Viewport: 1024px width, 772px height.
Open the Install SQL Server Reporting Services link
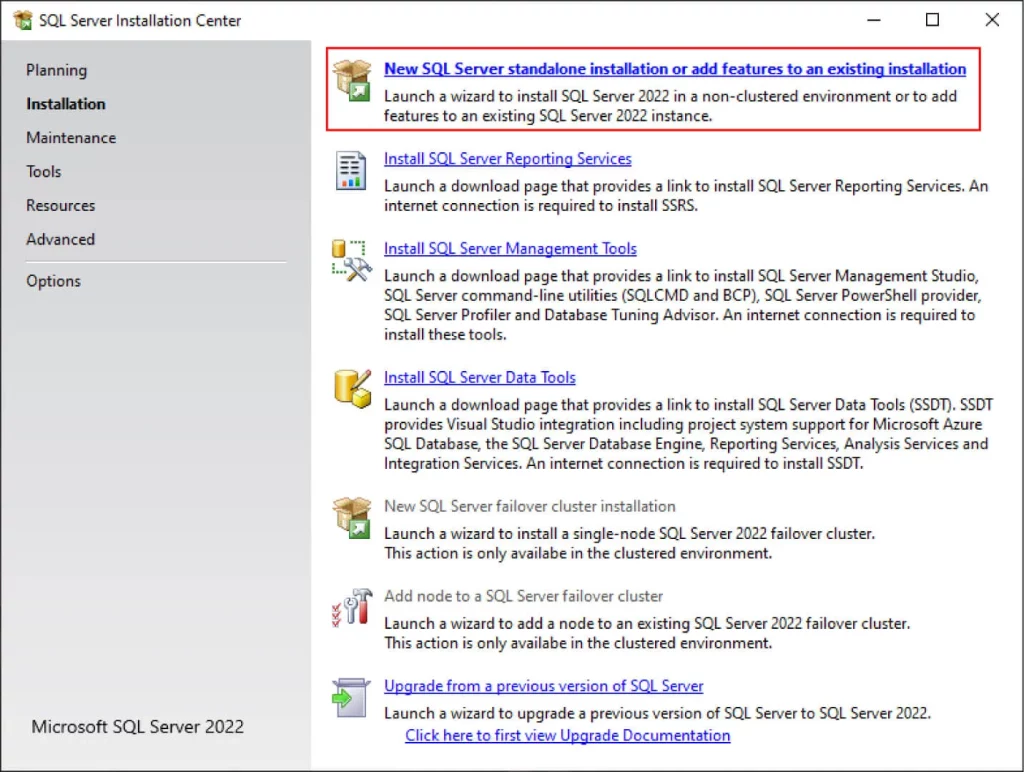(x=508, y=158)
